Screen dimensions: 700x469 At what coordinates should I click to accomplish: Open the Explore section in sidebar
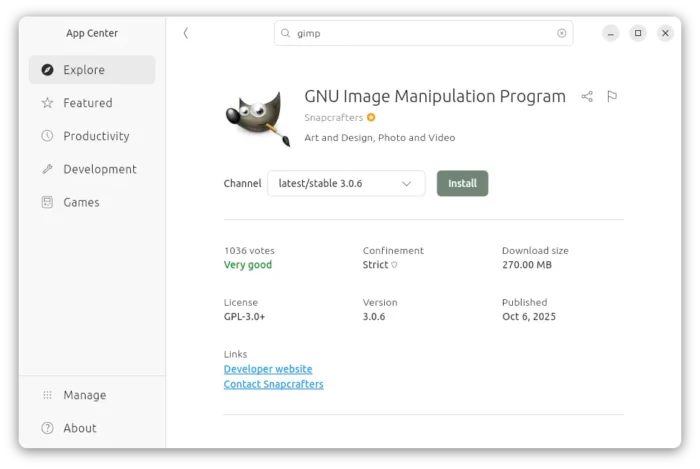(92, 70)
